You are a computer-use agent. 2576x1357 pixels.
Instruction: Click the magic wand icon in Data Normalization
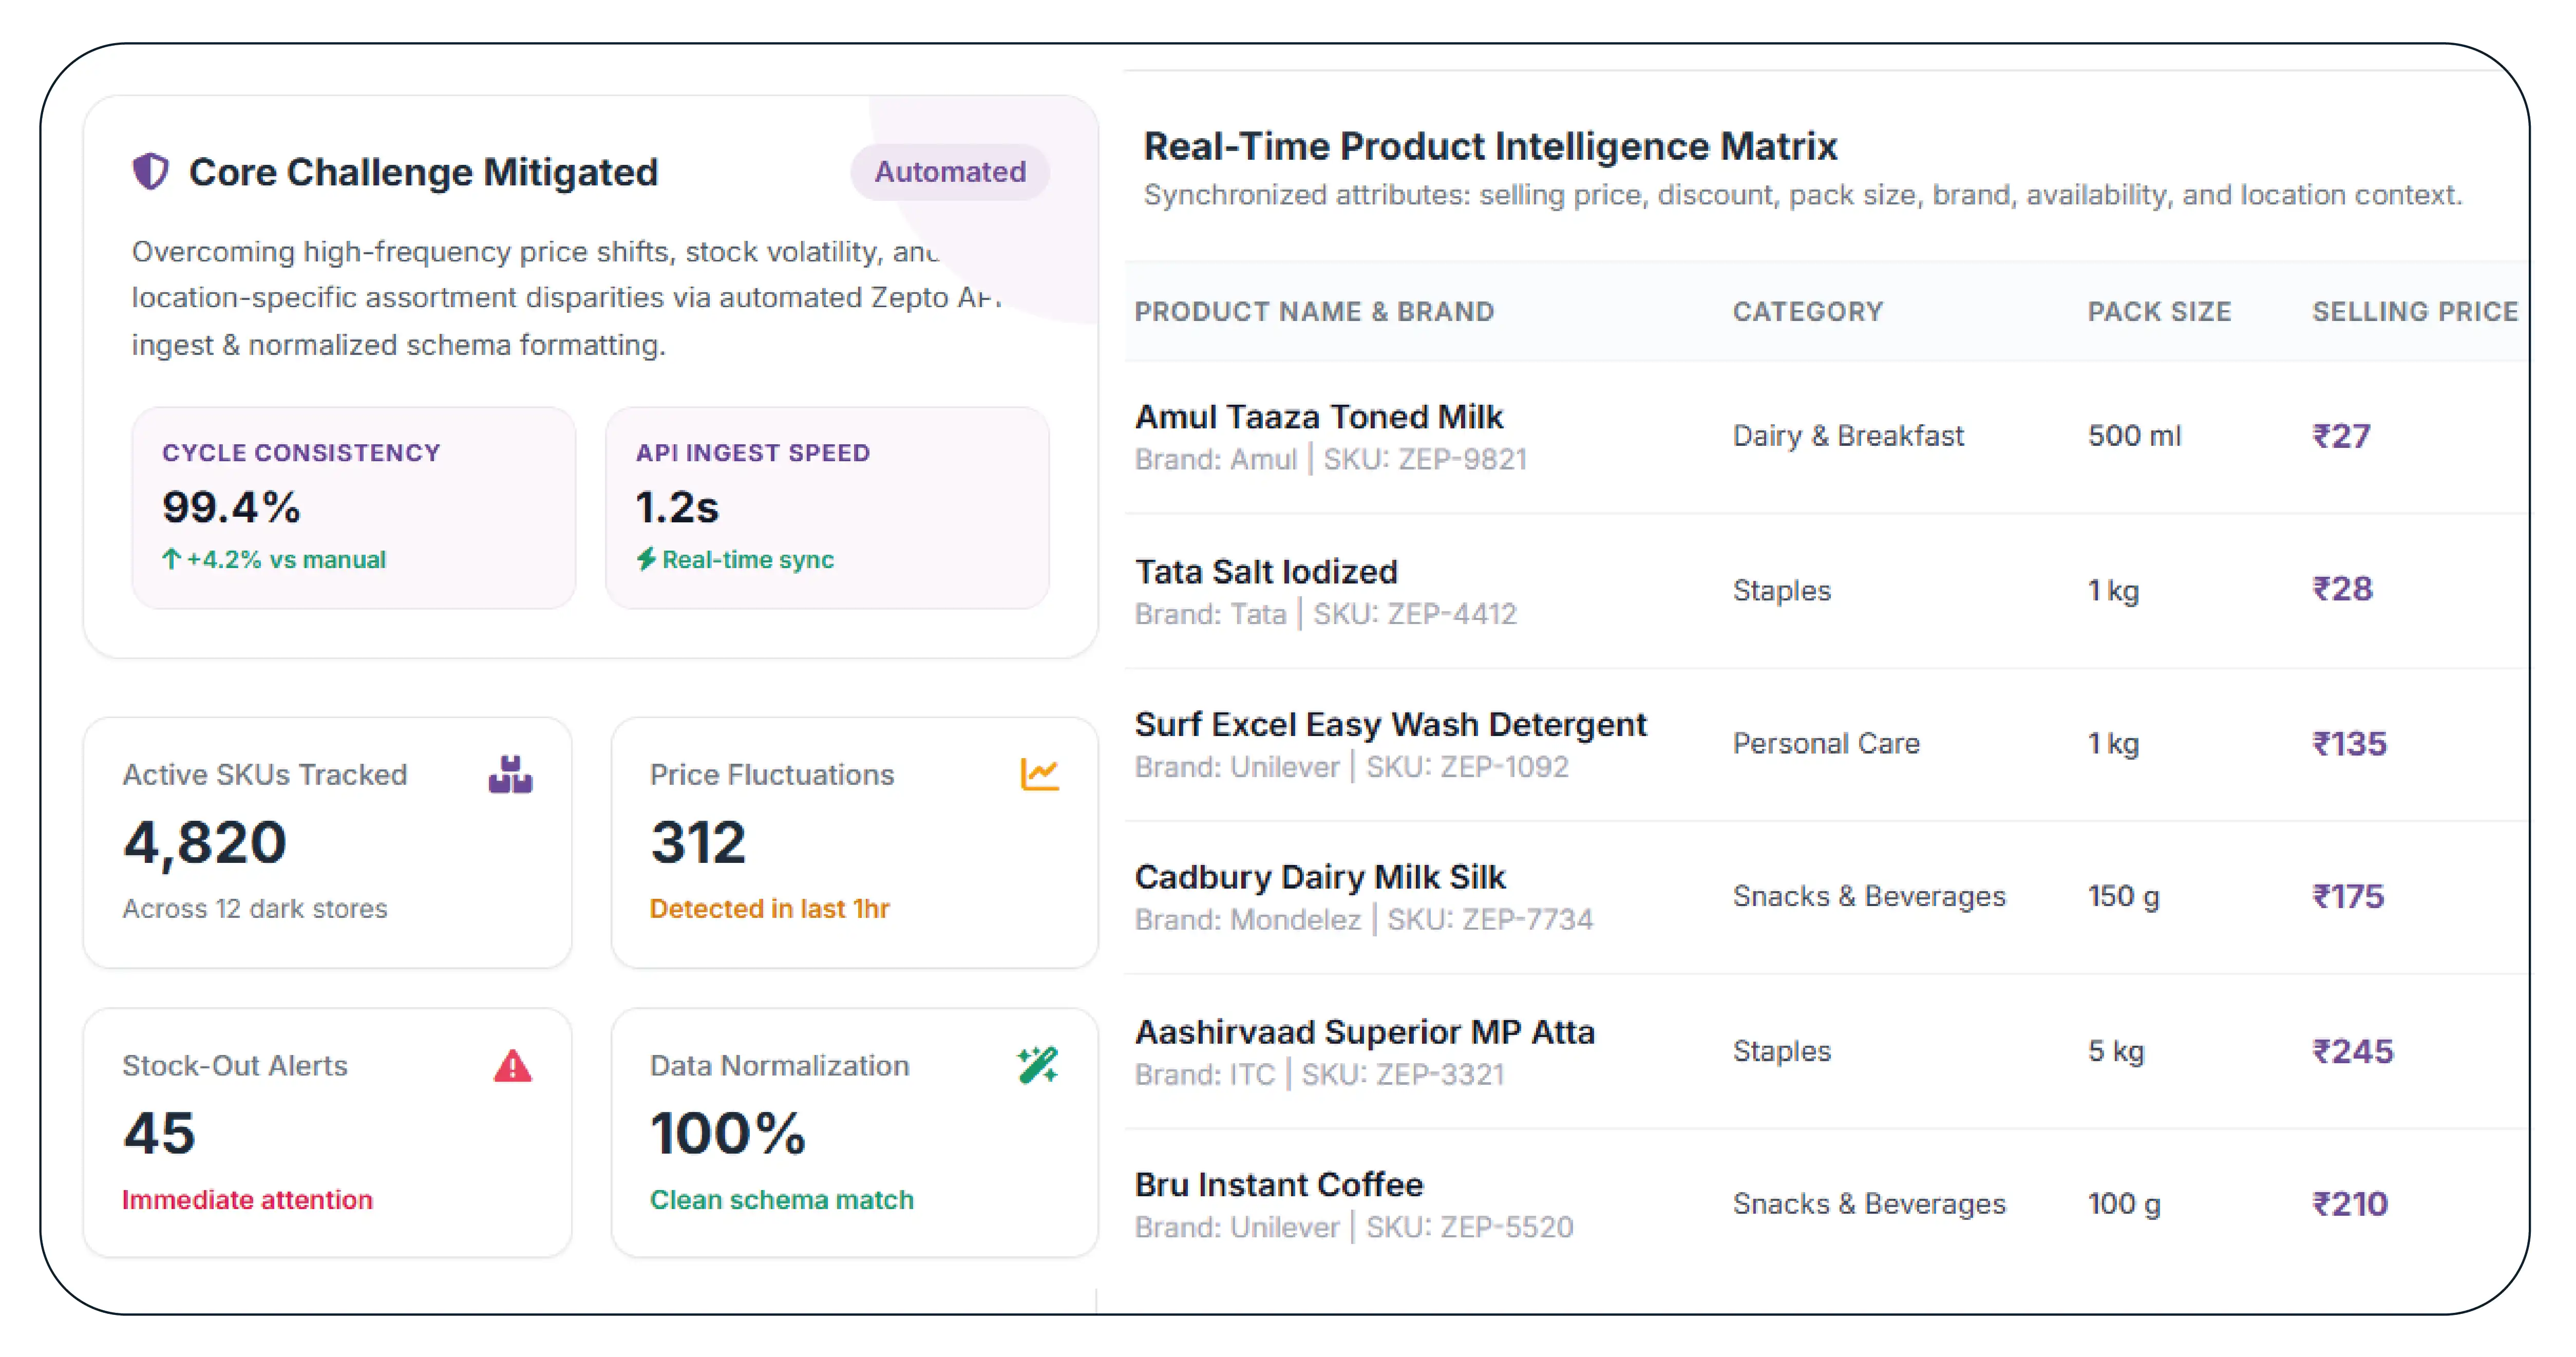1038,1065
